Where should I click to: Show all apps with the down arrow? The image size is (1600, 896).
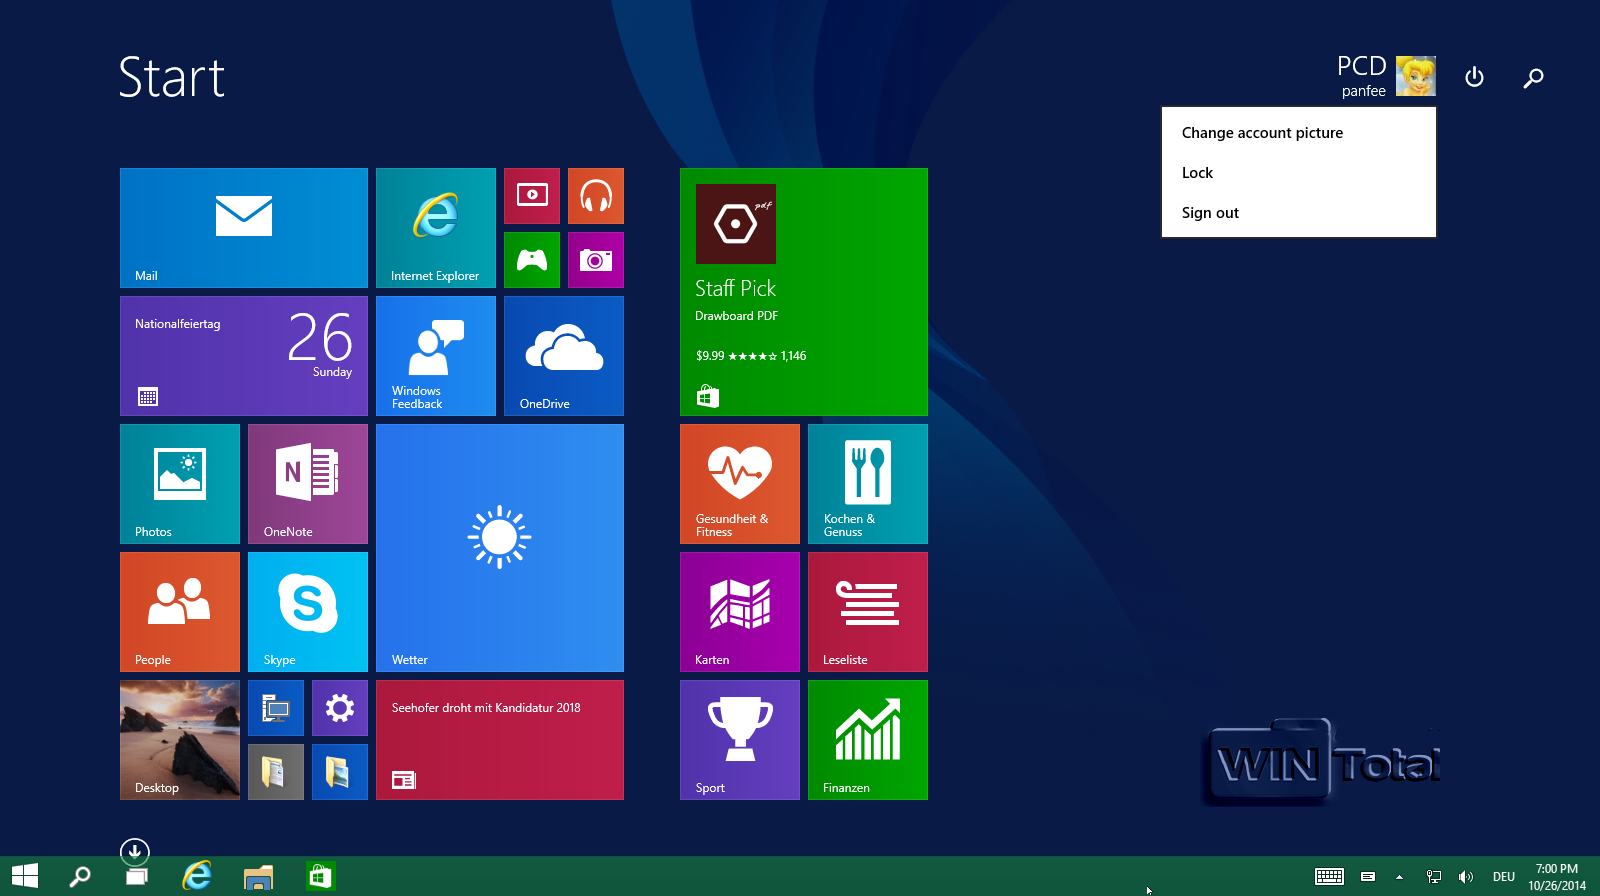point(135,852)
